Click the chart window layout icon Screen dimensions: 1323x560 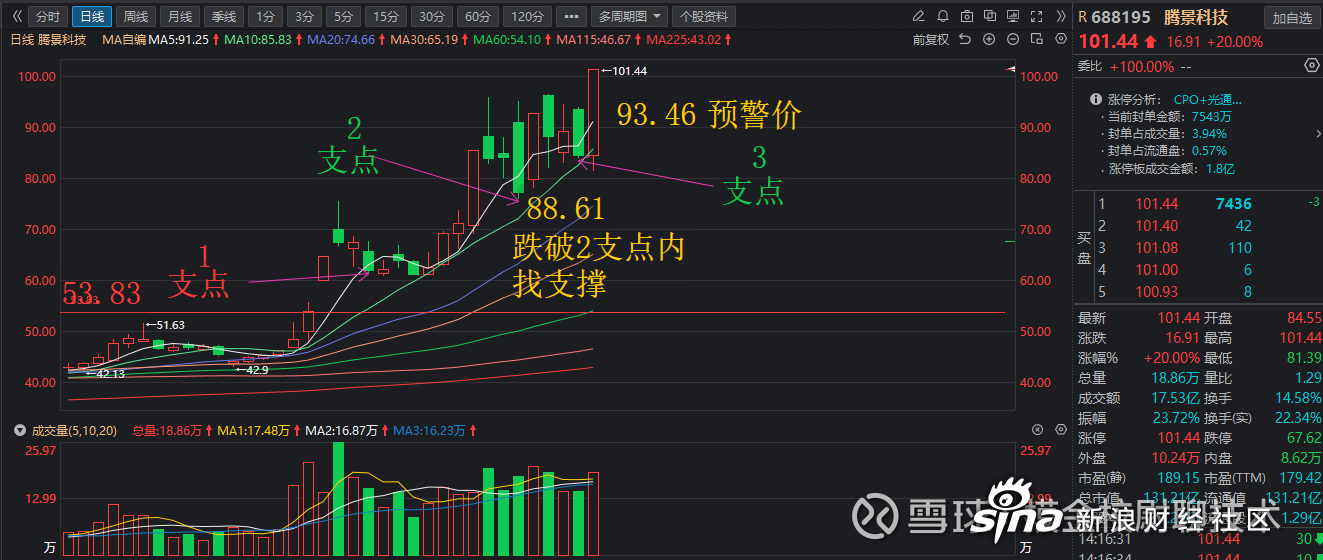[x=1036, y=39]
